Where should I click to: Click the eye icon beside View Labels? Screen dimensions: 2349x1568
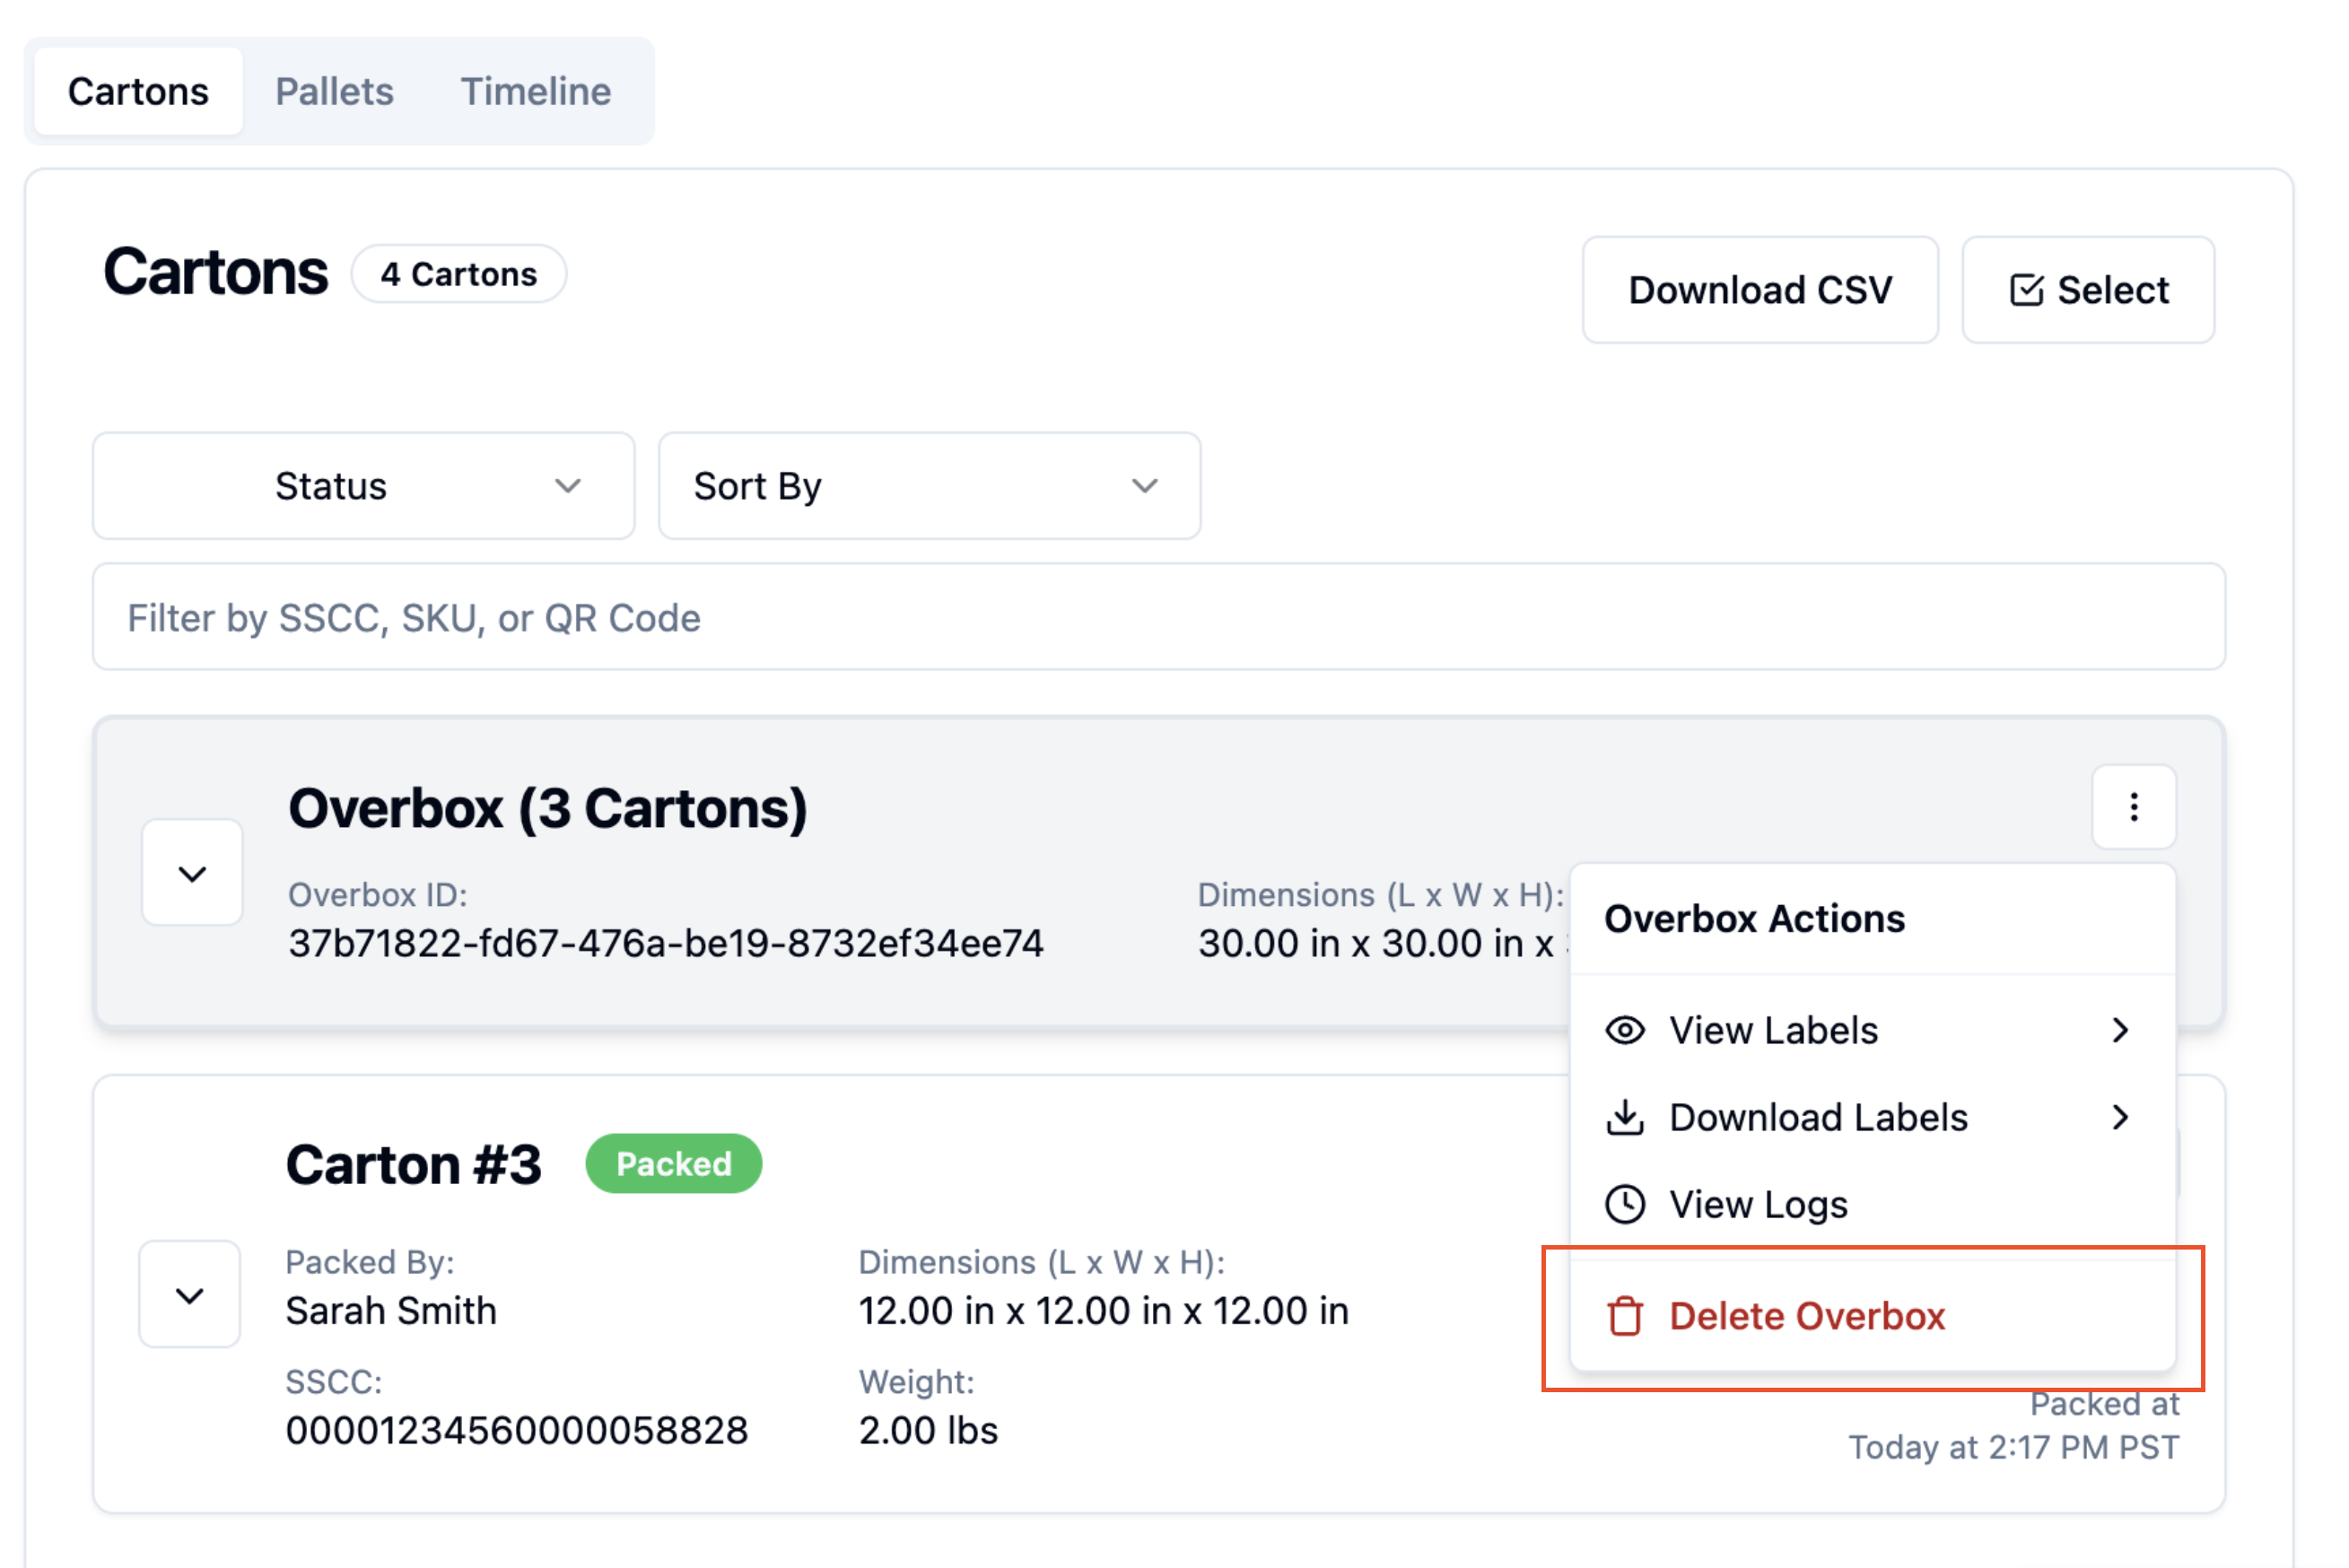coord(1625,1030)
